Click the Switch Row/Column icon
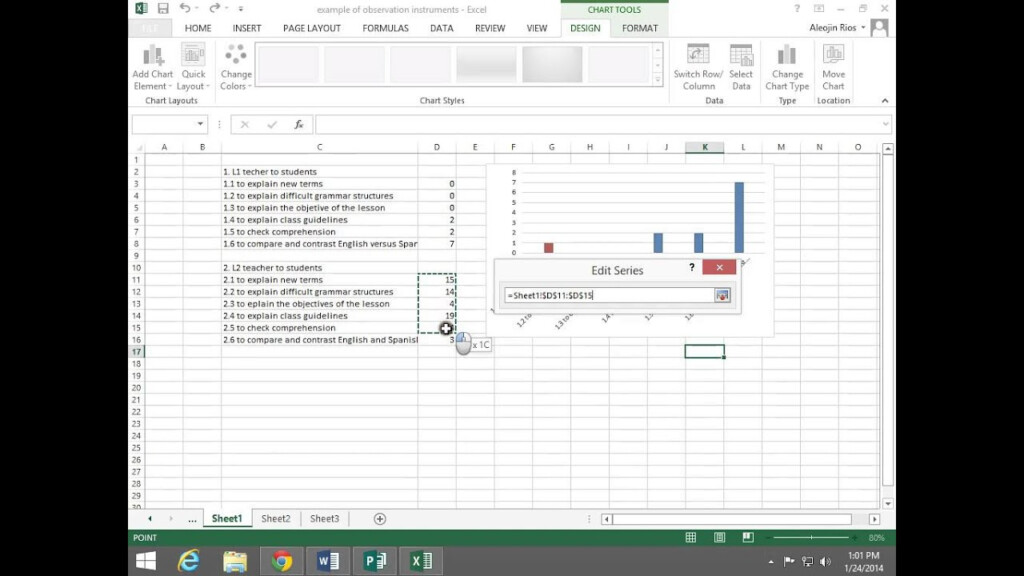 (698, 55)
